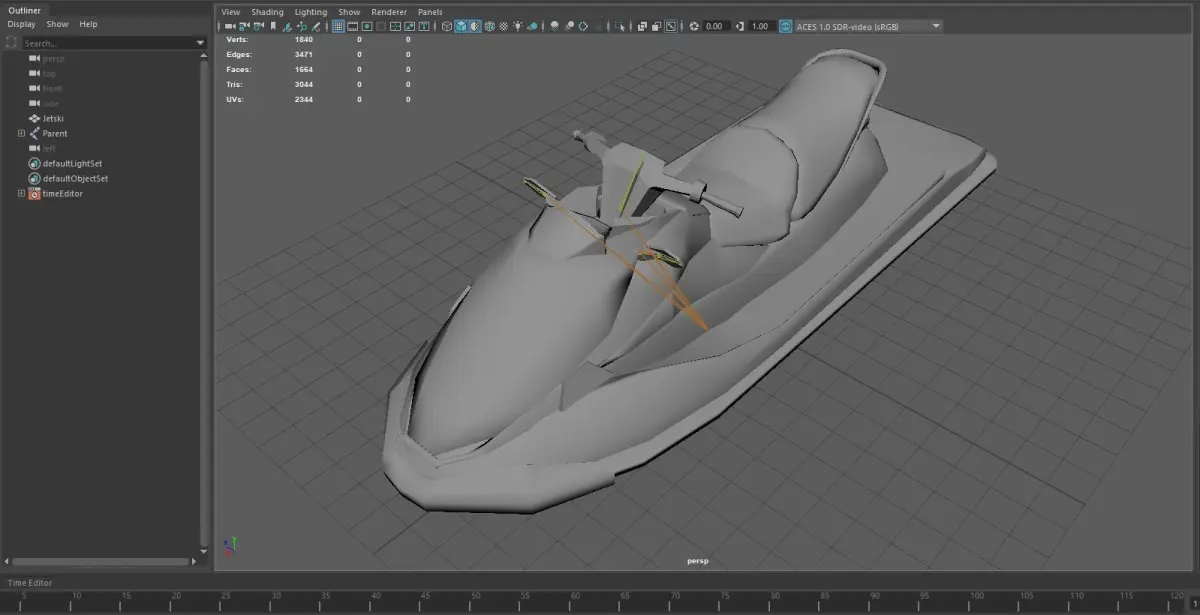The width and height of the screenshot is (1200, 615).
Task: Select defaultObjectSet in Outliner
Action: (75, 178)
